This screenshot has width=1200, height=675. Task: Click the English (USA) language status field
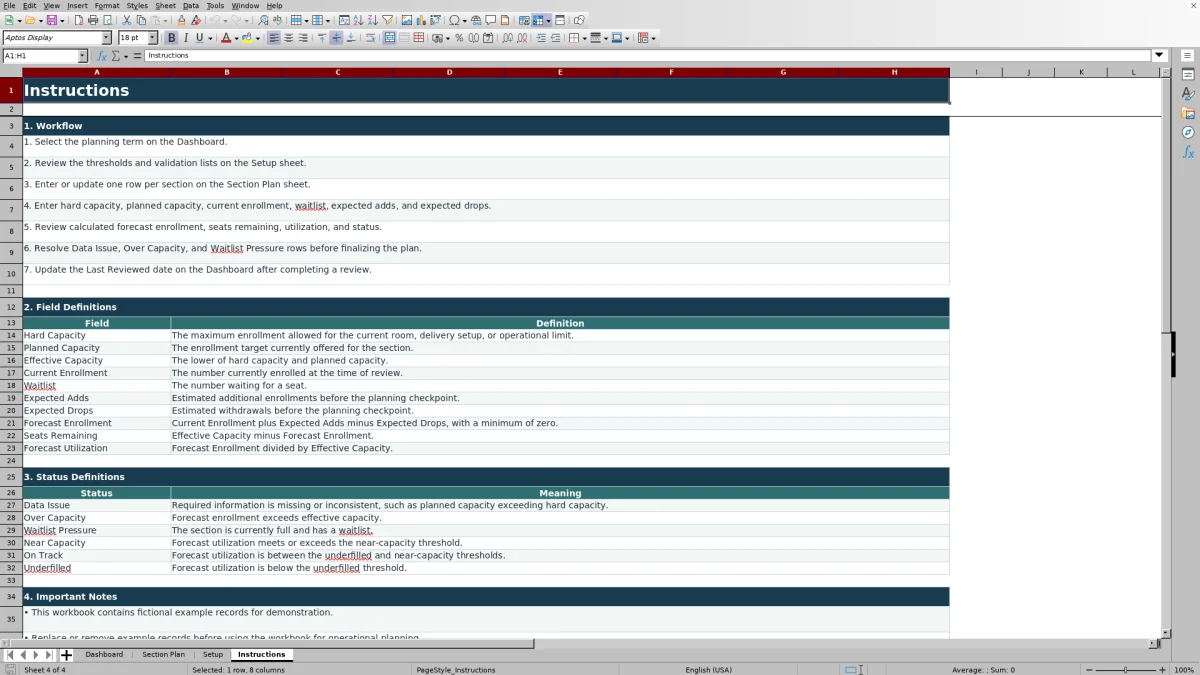(x=708, y=670)
